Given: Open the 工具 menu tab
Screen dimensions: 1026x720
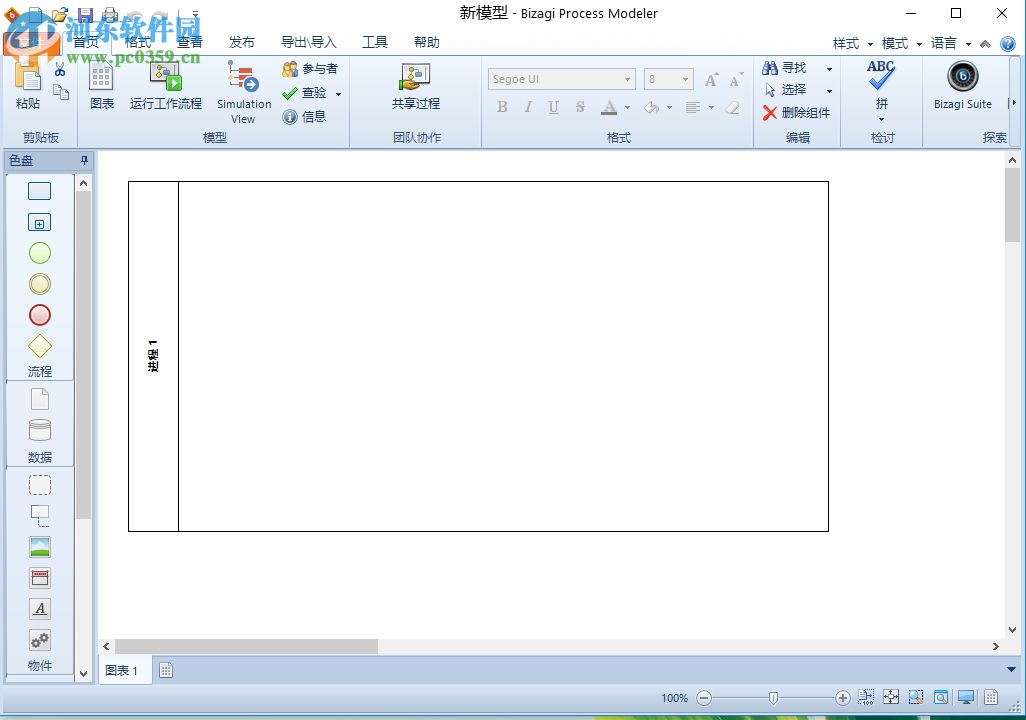Looking at the screenshot, I should click(x=375, y=42).
